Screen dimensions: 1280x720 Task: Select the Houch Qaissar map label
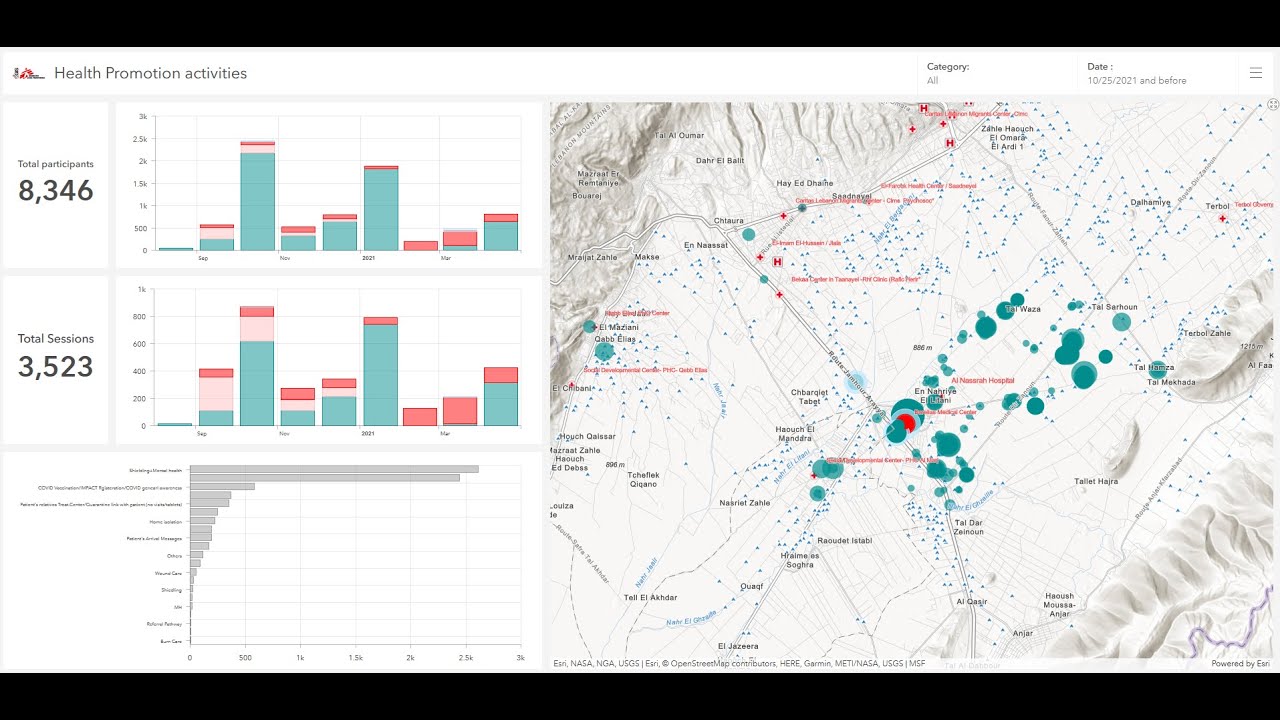[x=585, y=437]
